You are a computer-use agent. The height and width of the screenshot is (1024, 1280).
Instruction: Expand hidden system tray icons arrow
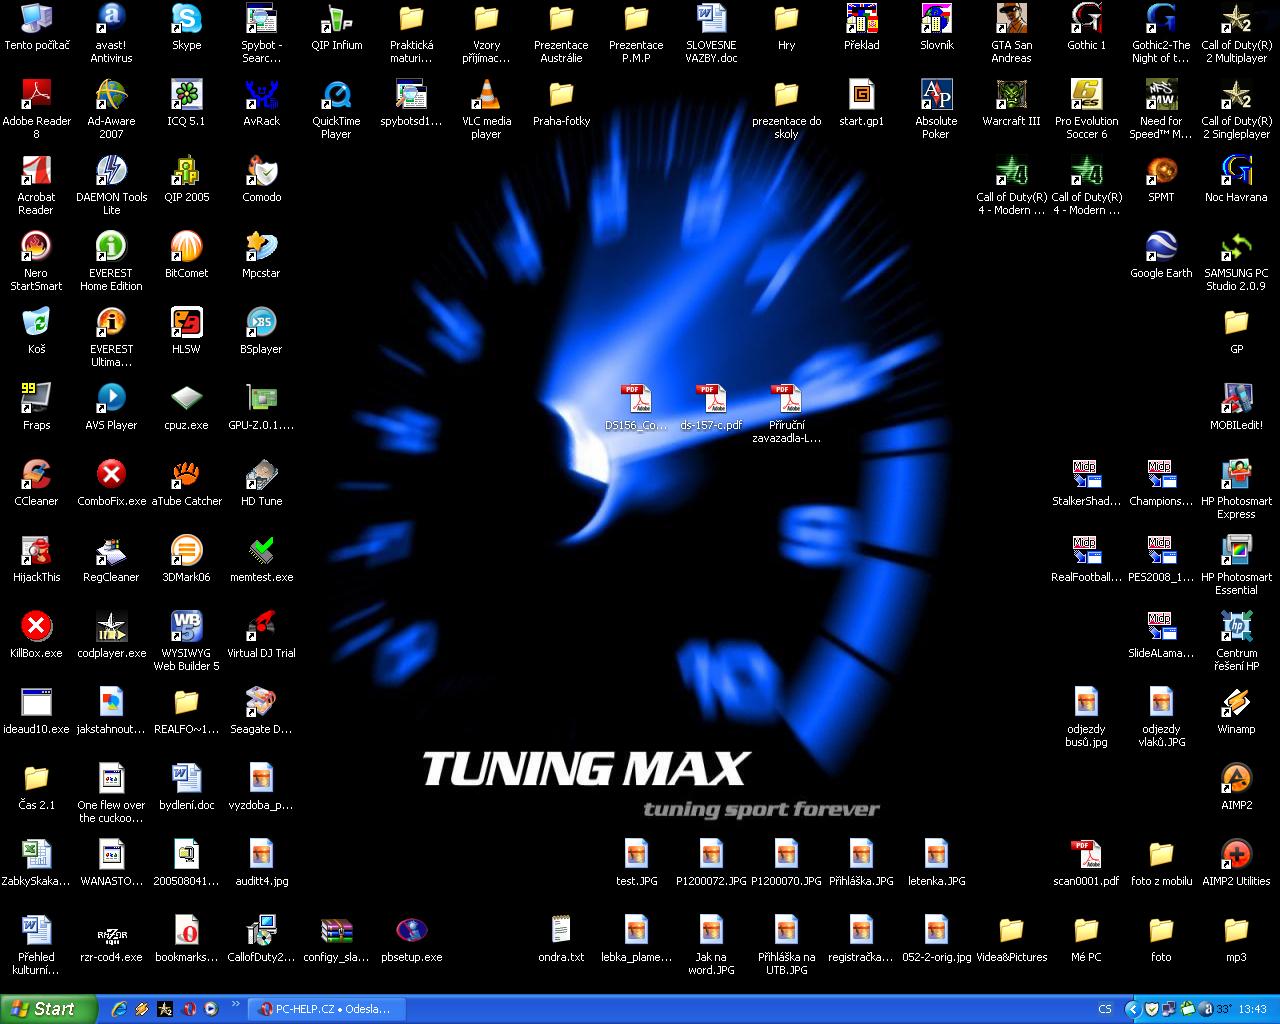1132,1009
